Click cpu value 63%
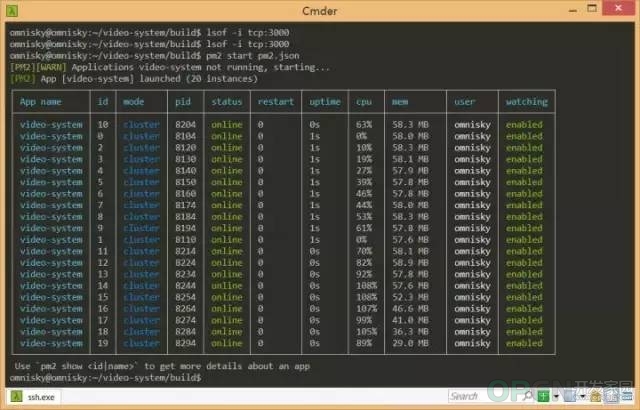Viewport: 640px width, 410px height. (x=364, y=124)
